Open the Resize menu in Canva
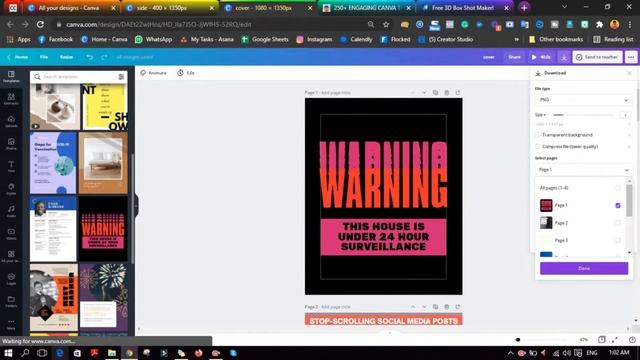Image resolution: width=640 pixels, height=360 pixels. [67, 57]
